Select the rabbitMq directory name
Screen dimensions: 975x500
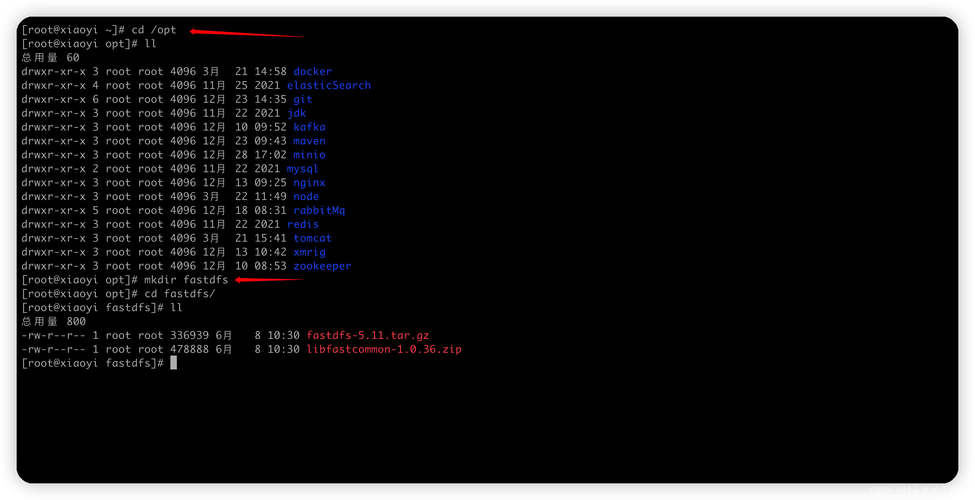[x=319, y=210]
